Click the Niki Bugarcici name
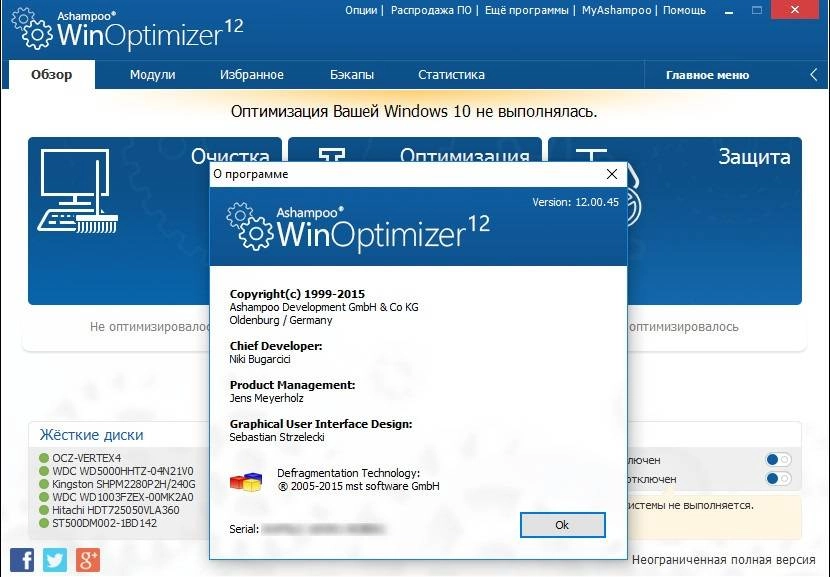Viewport: 830px width, 577px height. click(260, 359)
